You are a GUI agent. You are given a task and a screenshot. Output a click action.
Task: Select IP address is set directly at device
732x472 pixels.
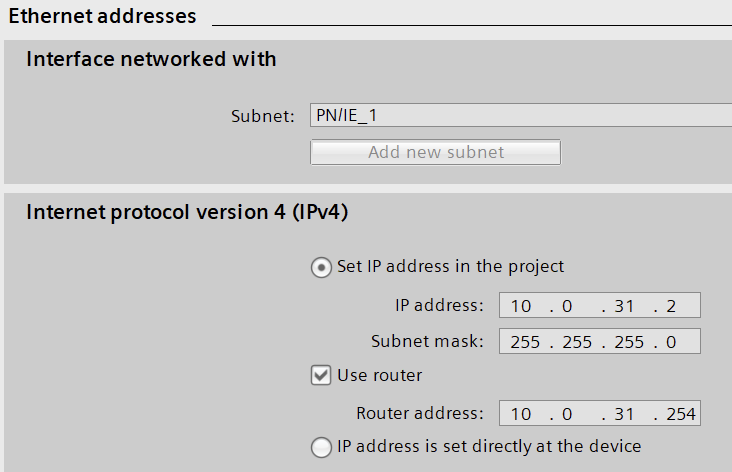[321, 447]
